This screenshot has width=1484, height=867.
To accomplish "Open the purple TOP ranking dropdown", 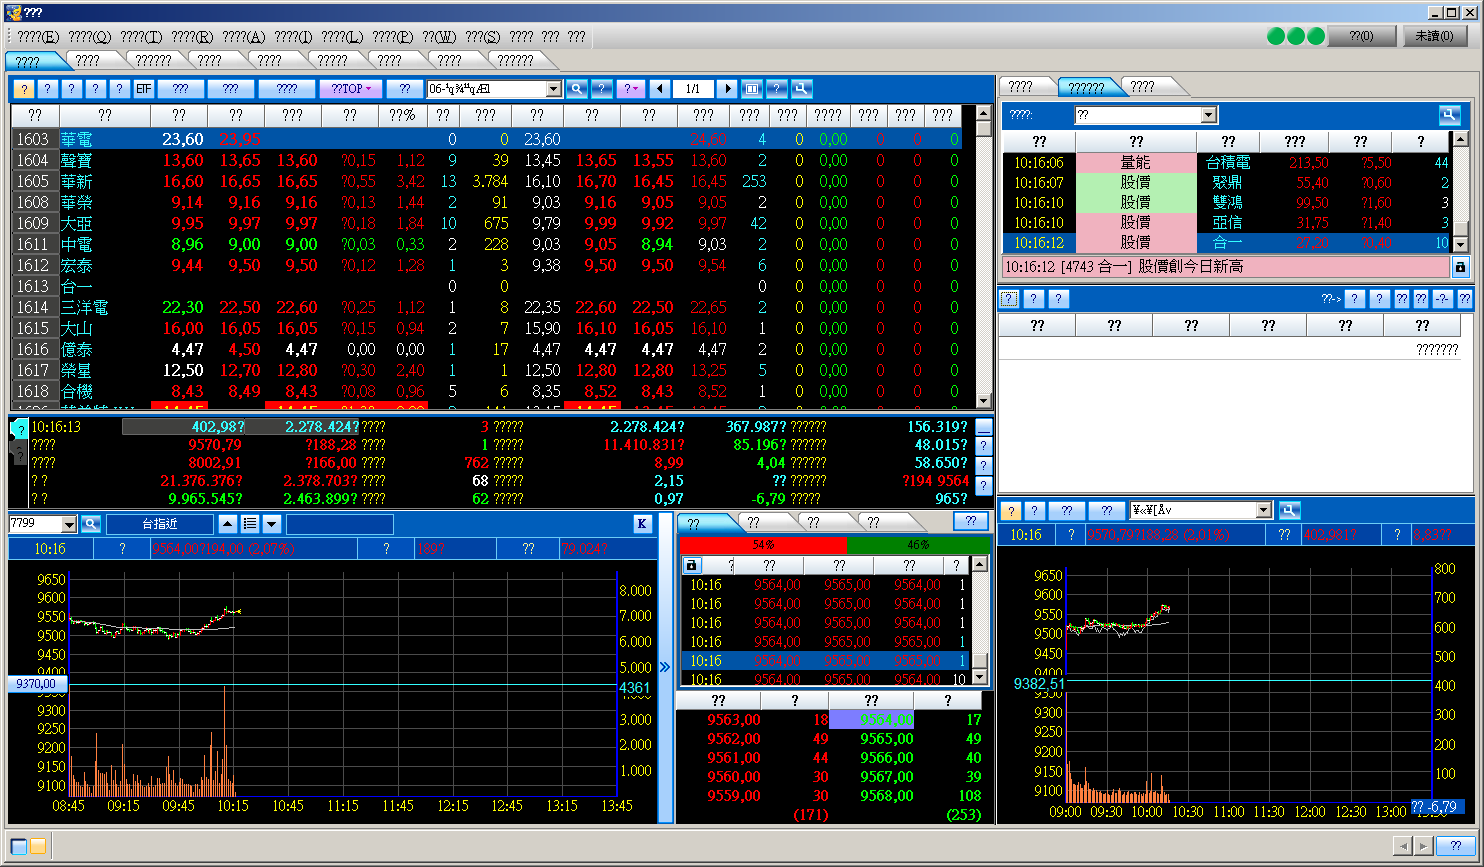I will 351,89.
